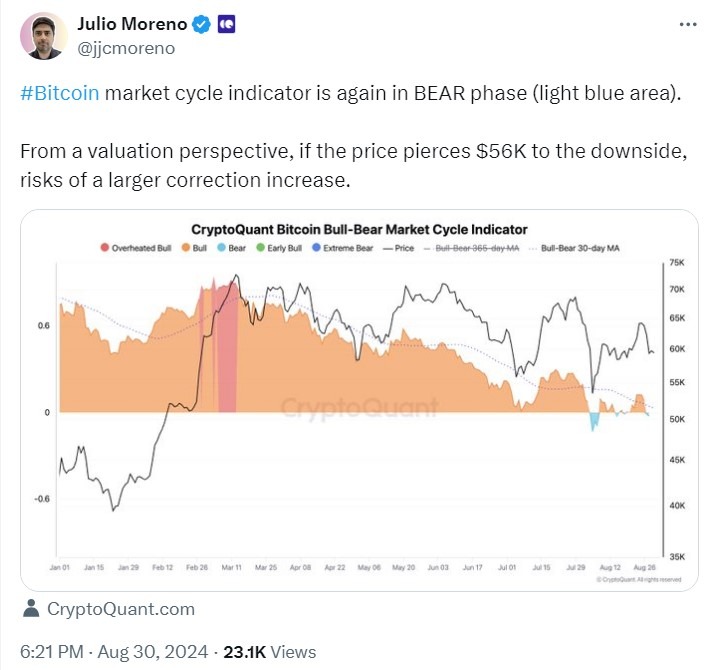Click the person icon beside CryptoQuant.com

(x=31, y=608)
